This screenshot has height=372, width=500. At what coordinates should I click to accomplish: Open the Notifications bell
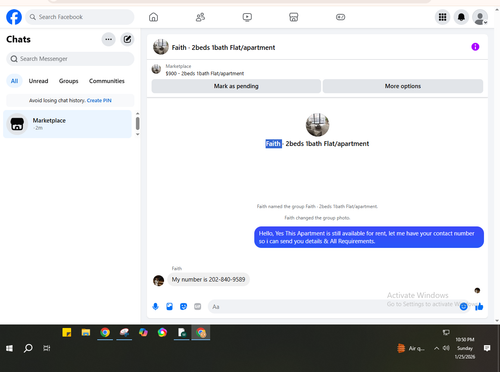coord(461,17)
